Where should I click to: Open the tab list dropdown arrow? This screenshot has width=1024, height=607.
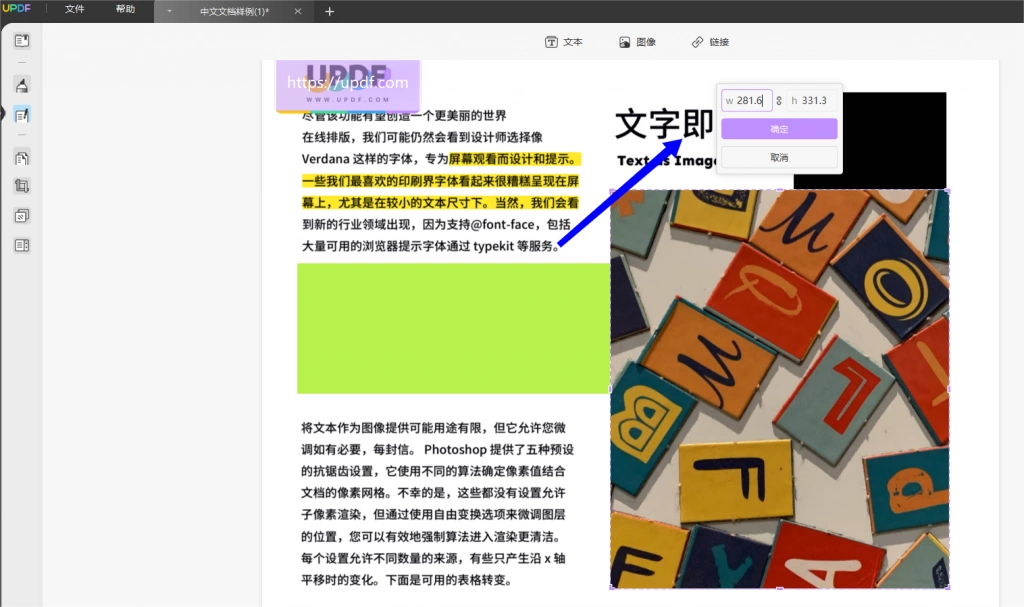[169, 11]
